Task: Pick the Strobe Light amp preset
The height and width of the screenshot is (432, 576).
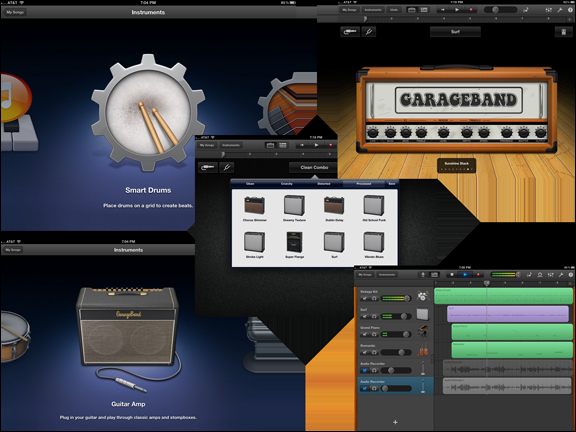Action: point(255,245)
